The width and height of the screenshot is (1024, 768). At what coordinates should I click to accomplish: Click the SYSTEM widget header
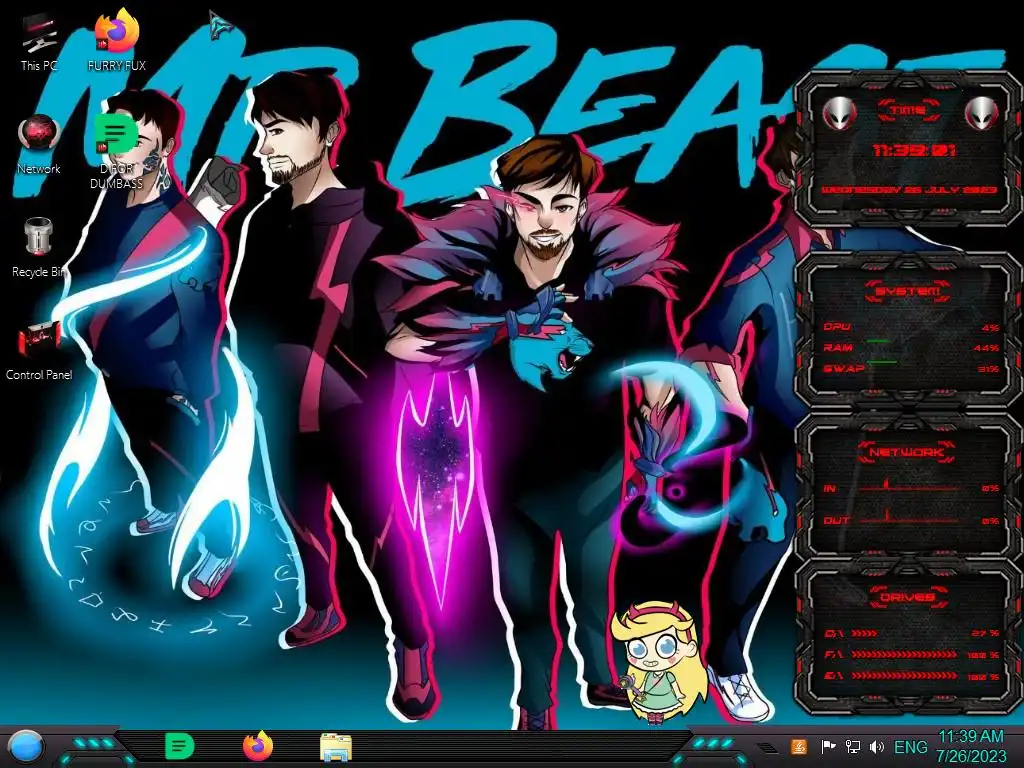pos(908,291)
